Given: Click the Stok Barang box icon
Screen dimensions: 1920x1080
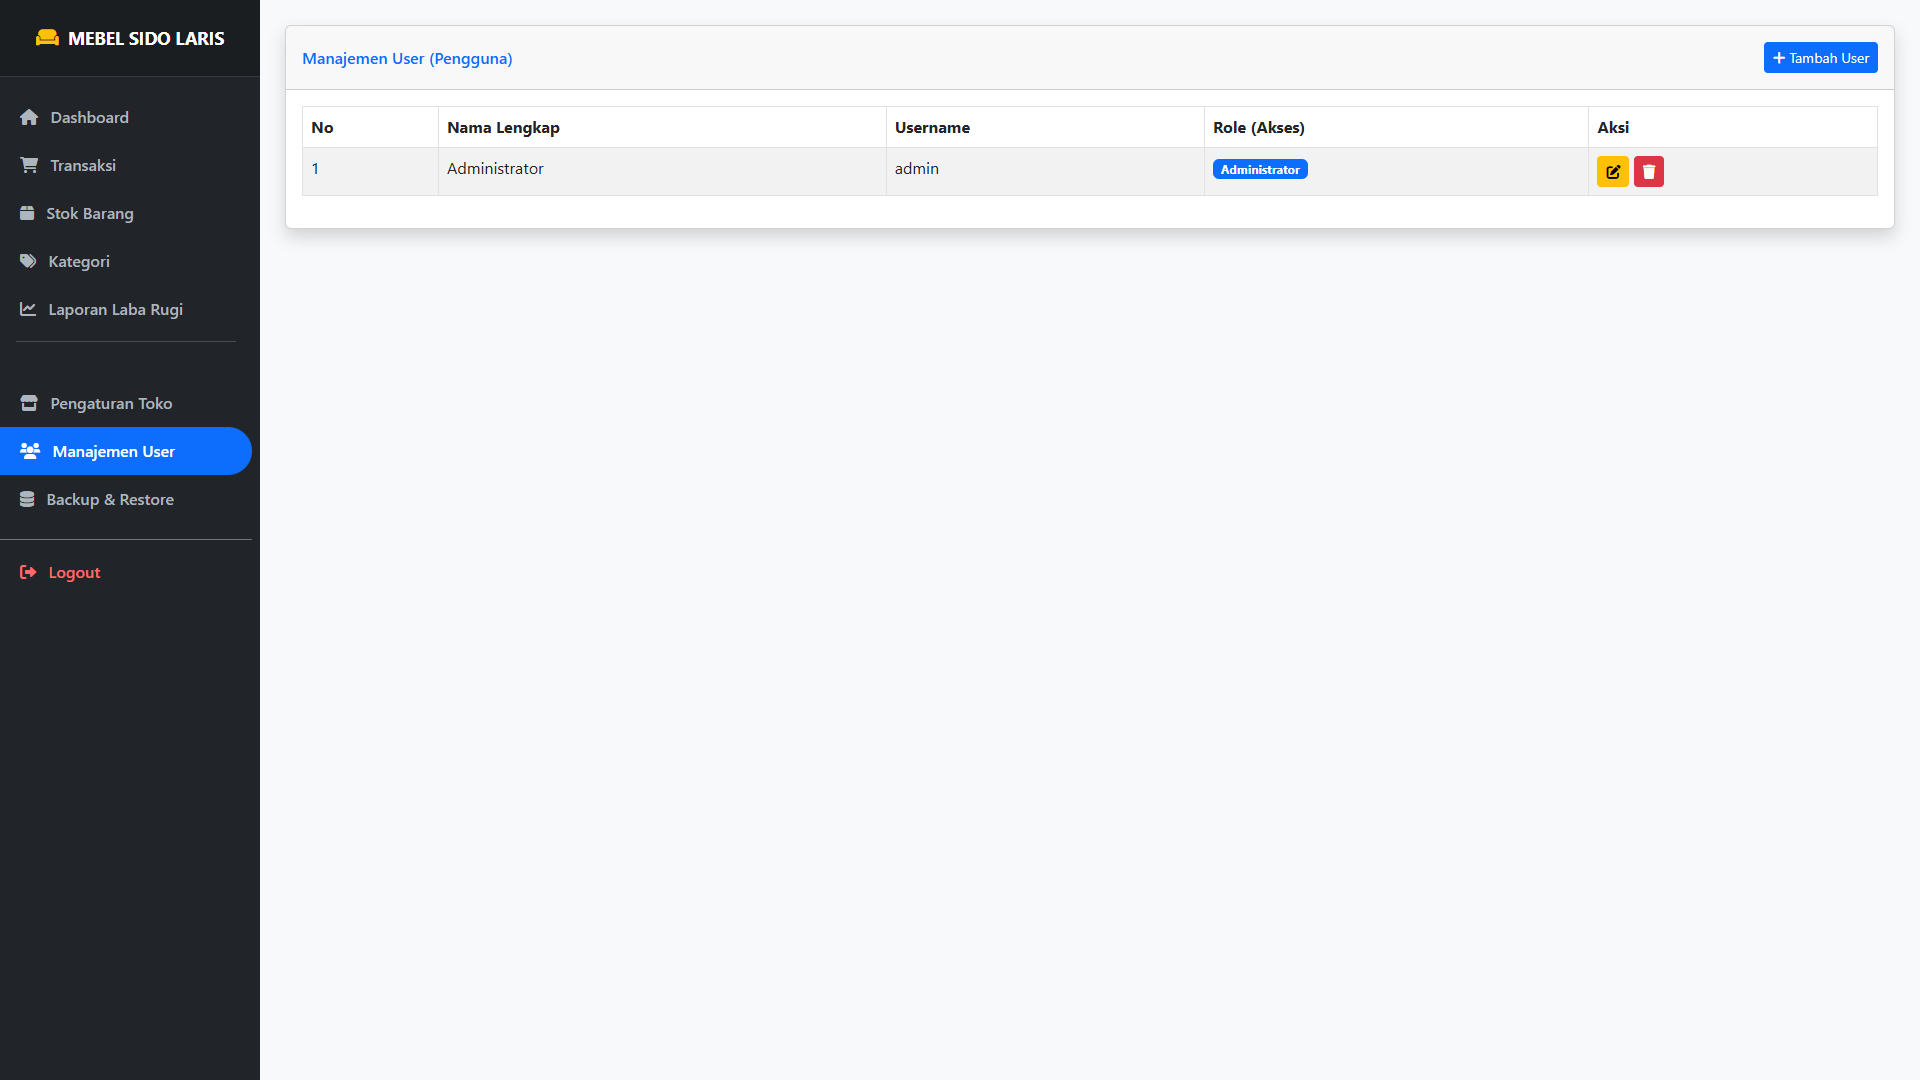Looking at the screenshot, I should pos(27,214).
